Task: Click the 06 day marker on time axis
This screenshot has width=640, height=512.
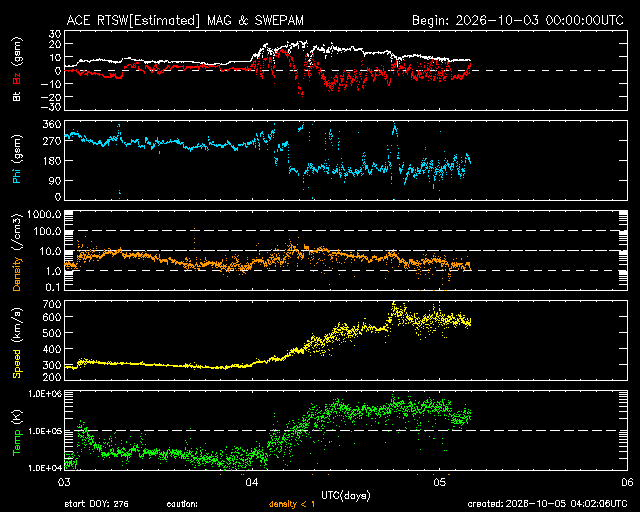Action: coord(627,482)
